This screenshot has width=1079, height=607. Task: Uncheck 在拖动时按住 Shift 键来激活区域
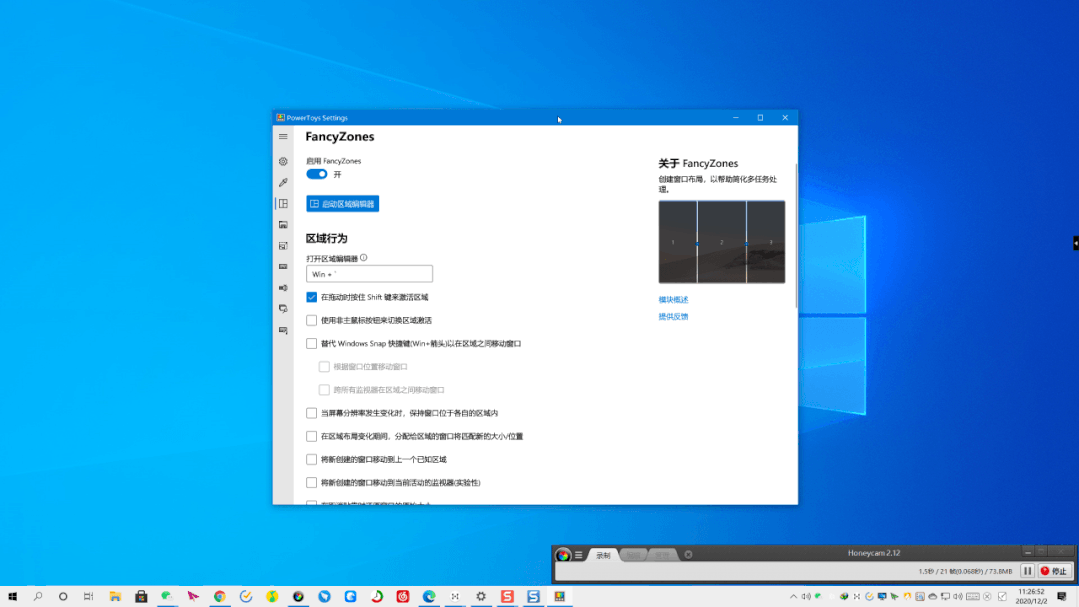[x=311, y=296]
